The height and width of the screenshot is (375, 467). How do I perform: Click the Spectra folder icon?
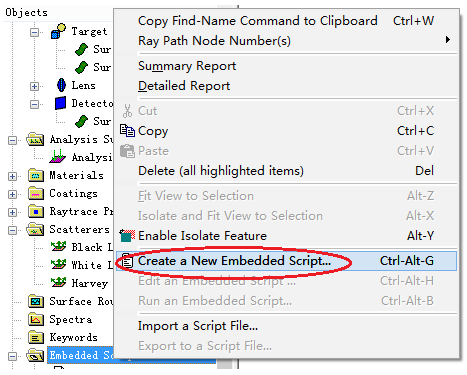(x=36, y=319)
